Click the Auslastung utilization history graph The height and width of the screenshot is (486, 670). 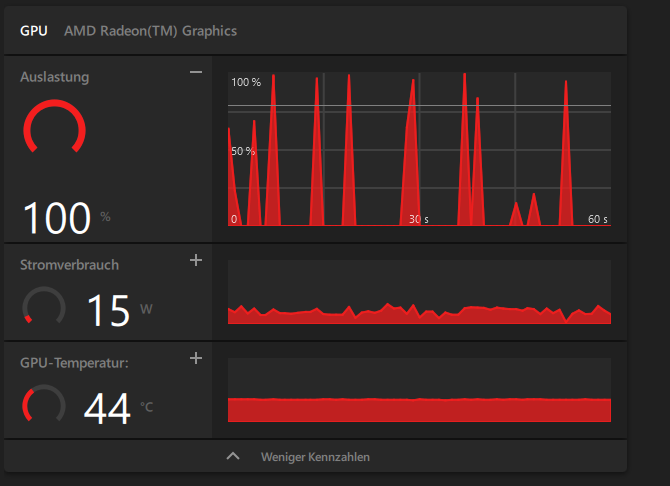(419, 149)
